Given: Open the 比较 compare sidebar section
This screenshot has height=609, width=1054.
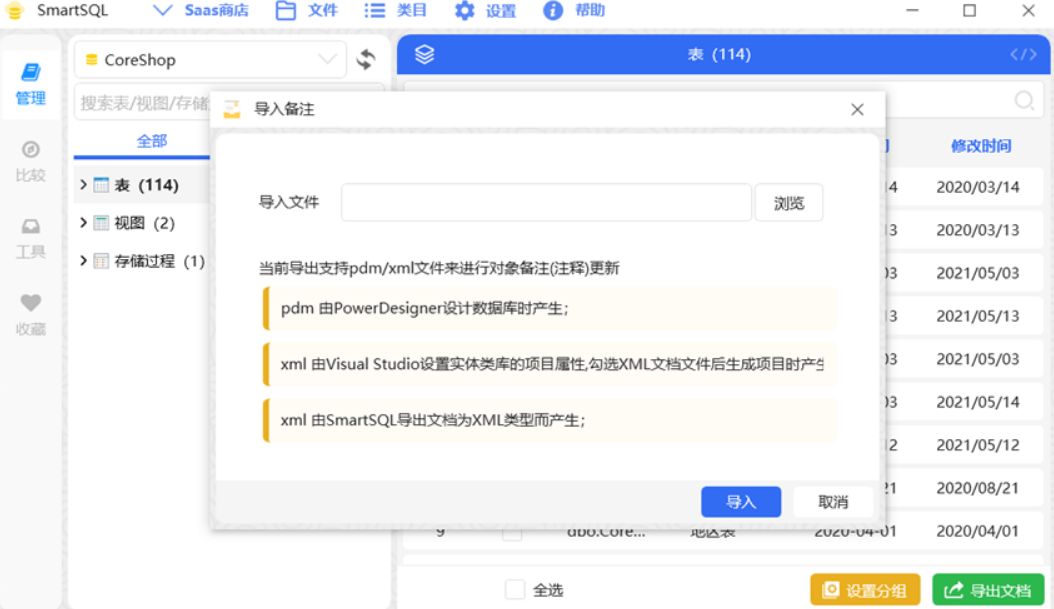Looking at the screenshot, I should pos(30,161).
